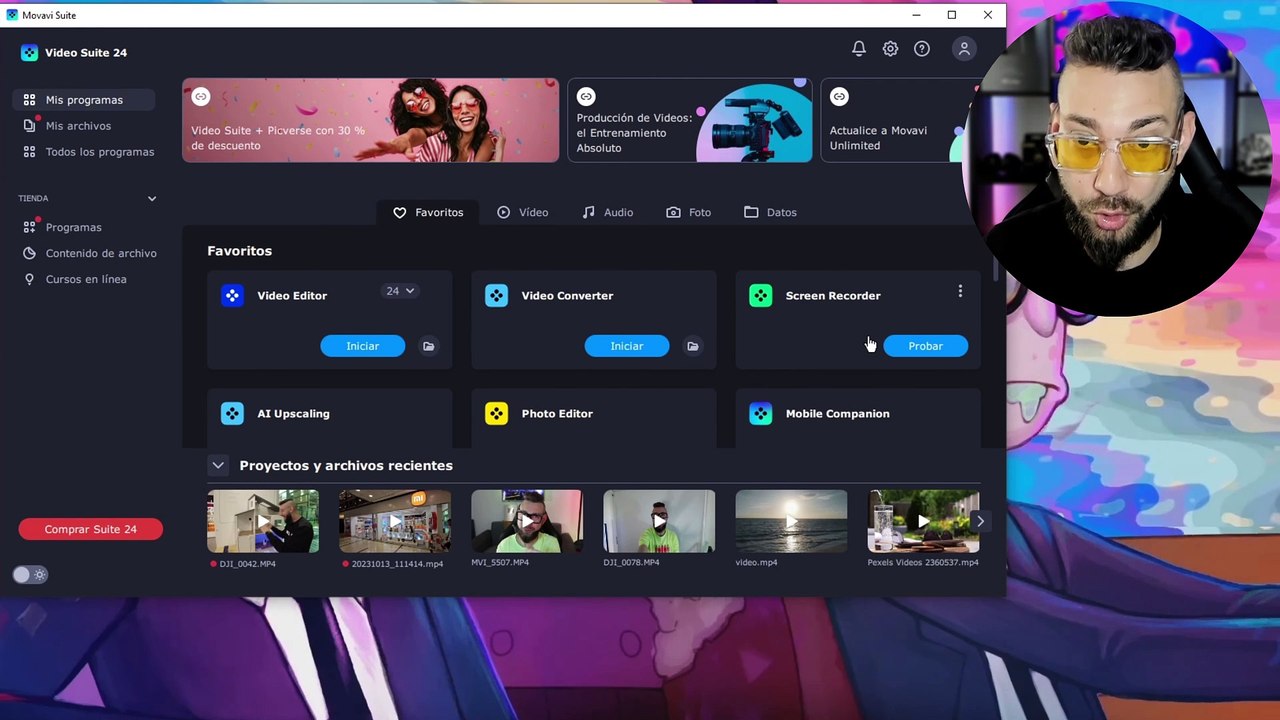Collapse the Tienda sidebar section
The width and height of the screenshot is (1280, 720).
coord(152,199)
